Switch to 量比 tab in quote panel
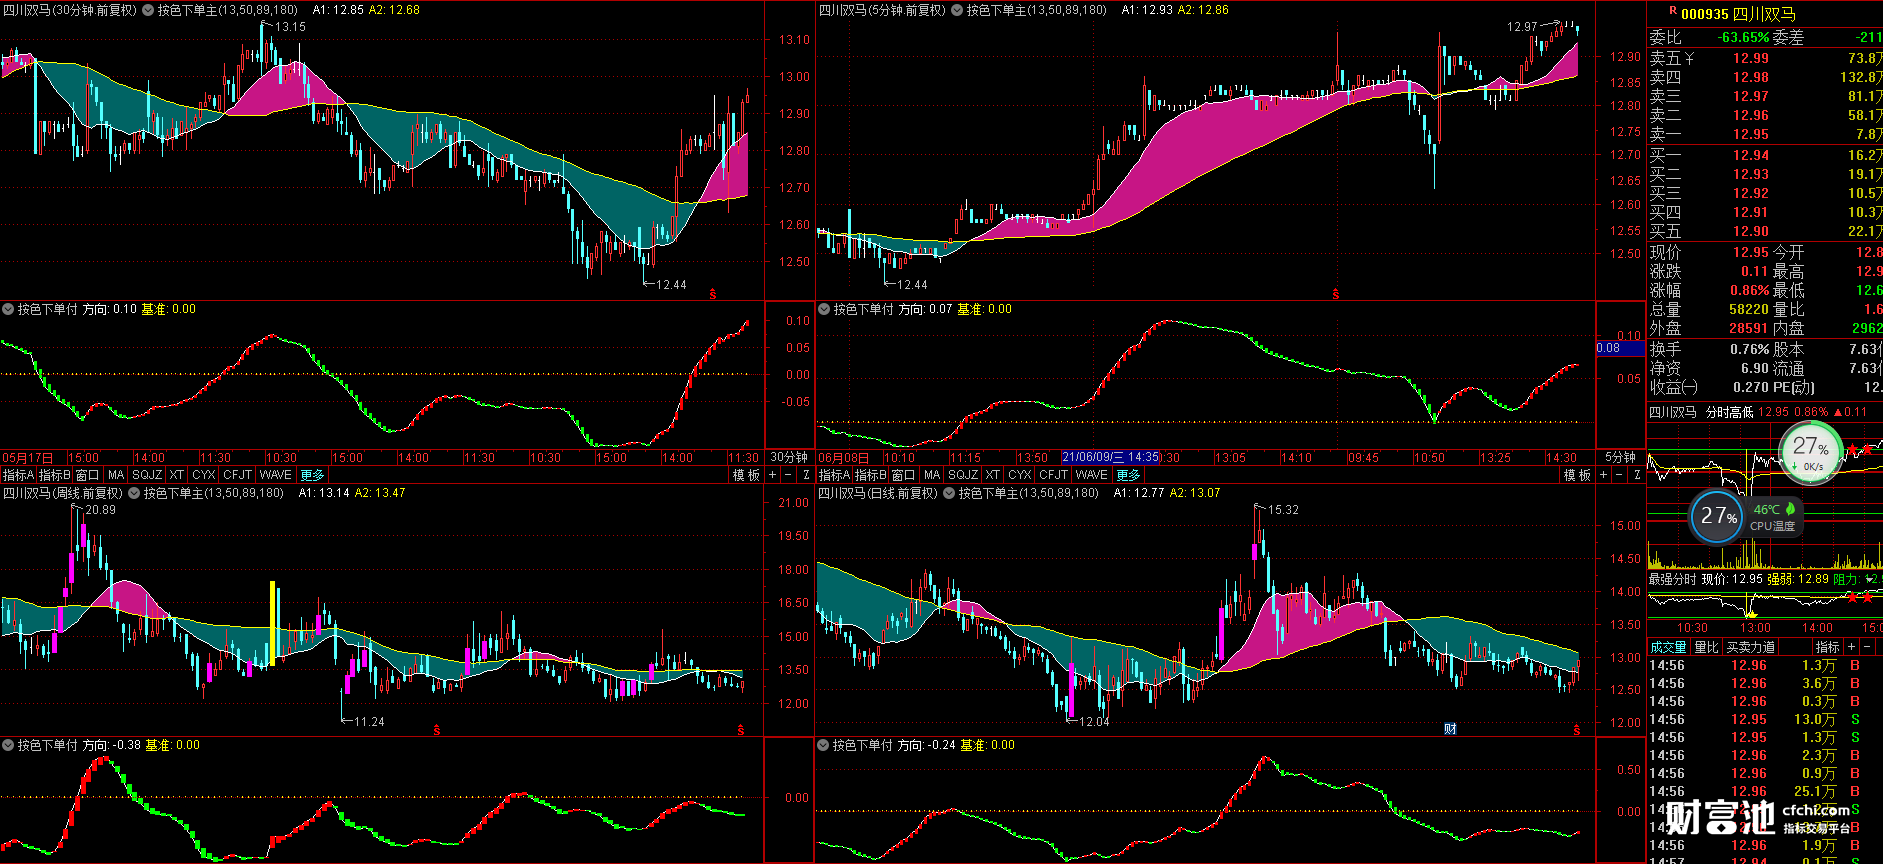The width and height of the screenshot is (1883, 864). click(1706, 647)
